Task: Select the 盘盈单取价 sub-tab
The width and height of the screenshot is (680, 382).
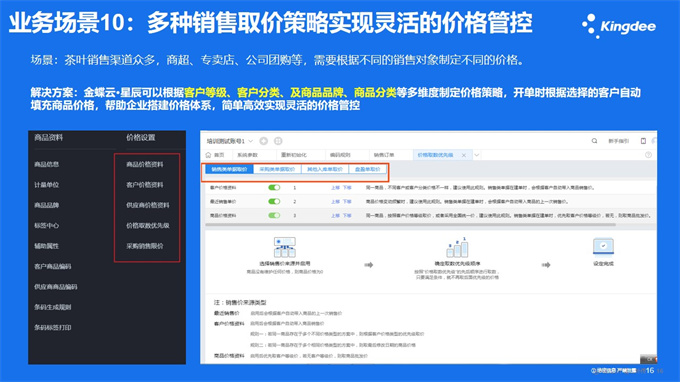Action: point(368,169)
